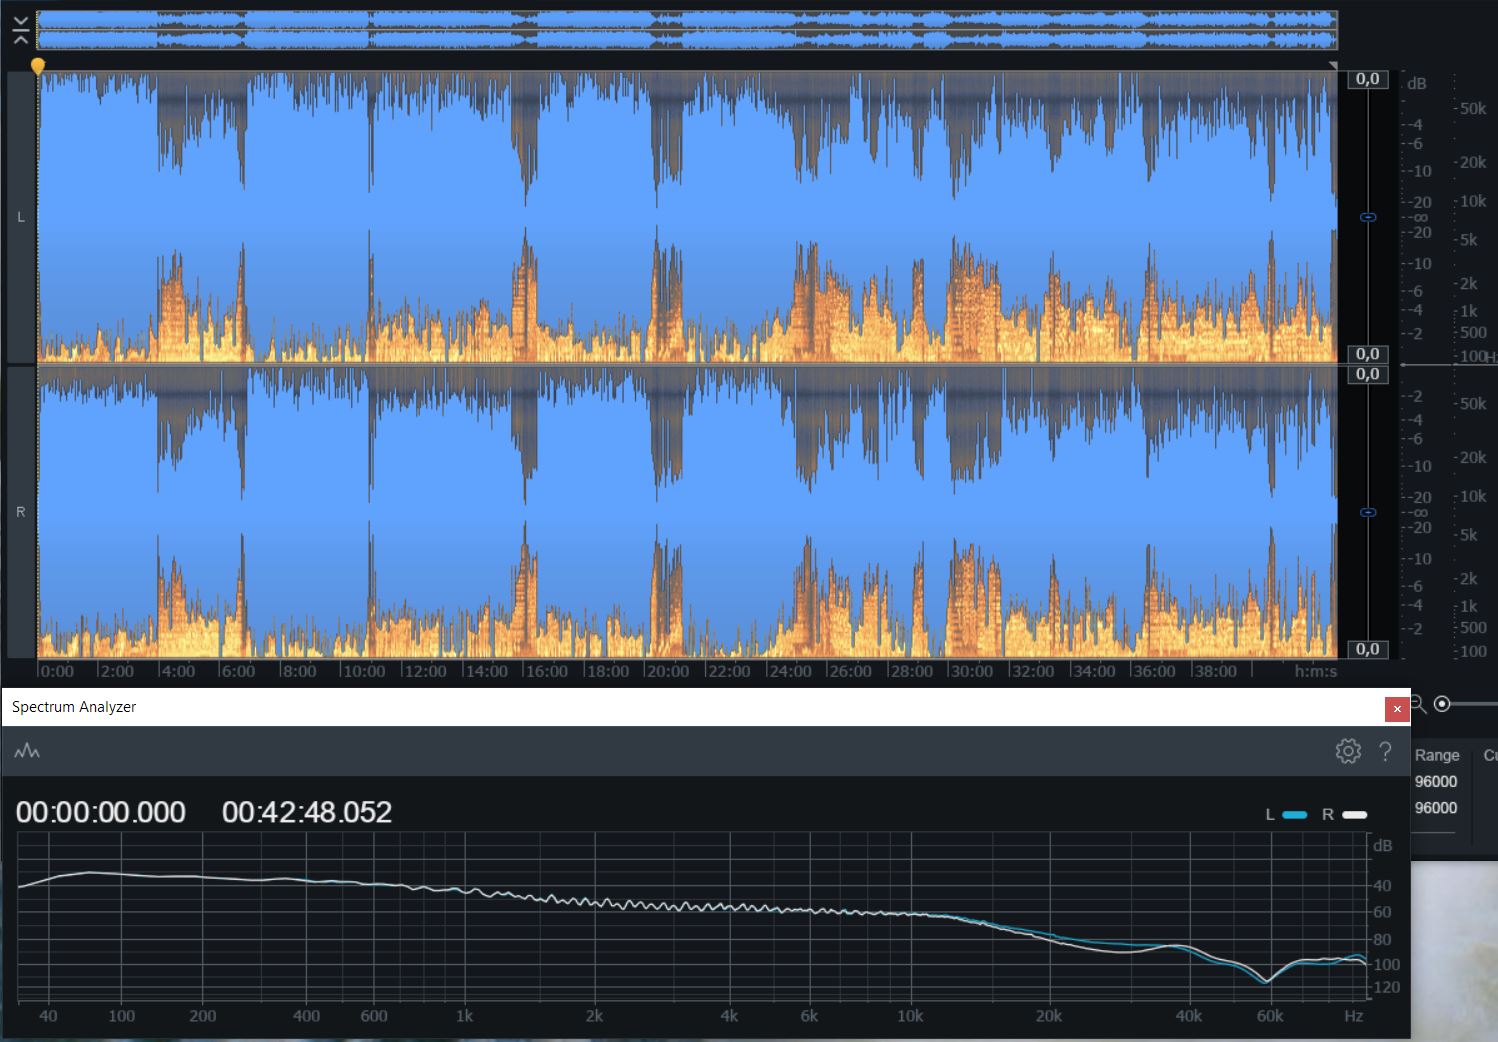
Task: Click the 32:00 mark on the time ruler
Action: click(1033, 671)
